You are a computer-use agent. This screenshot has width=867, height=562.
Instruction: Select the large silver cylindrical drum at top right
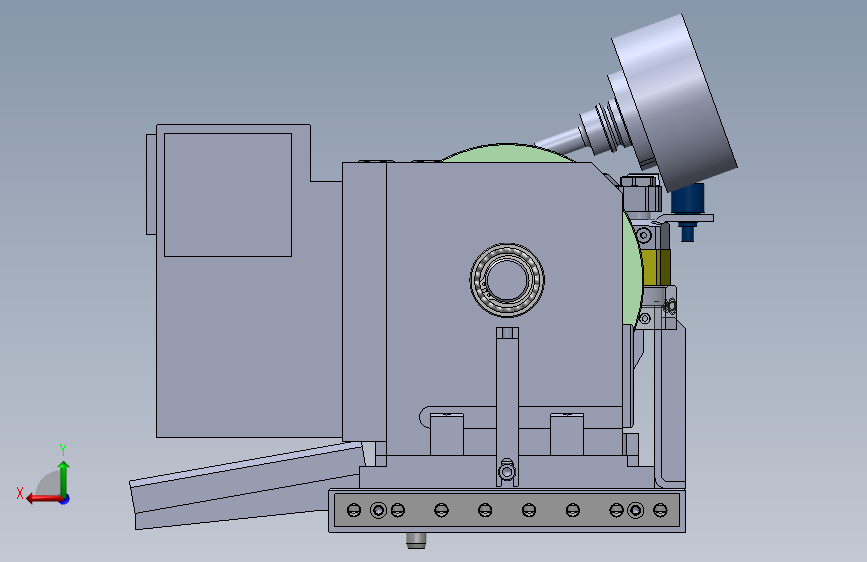[674, 102]
